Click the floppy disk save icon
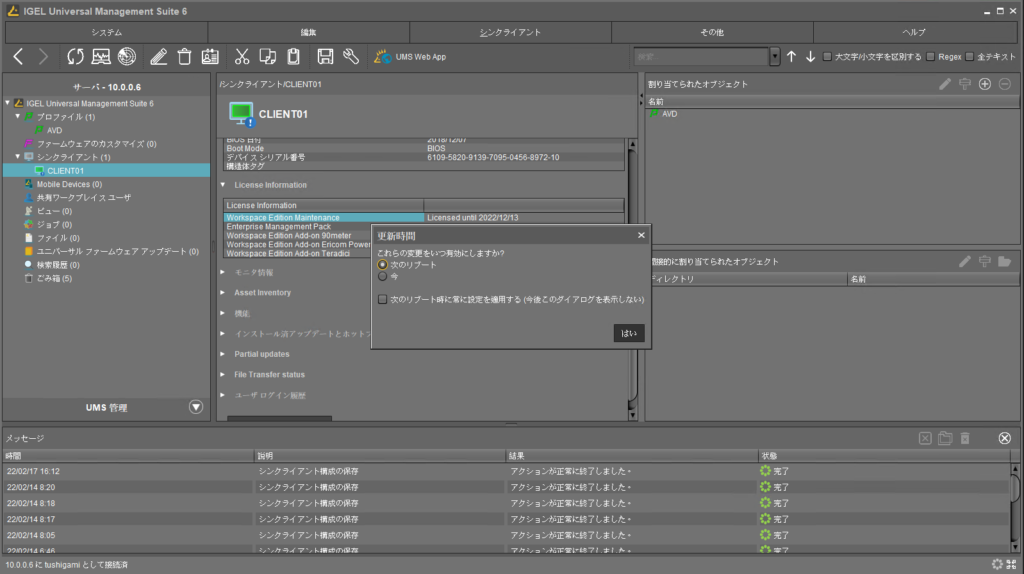This screenshot has height=574, width=1024. coord(325,57)
